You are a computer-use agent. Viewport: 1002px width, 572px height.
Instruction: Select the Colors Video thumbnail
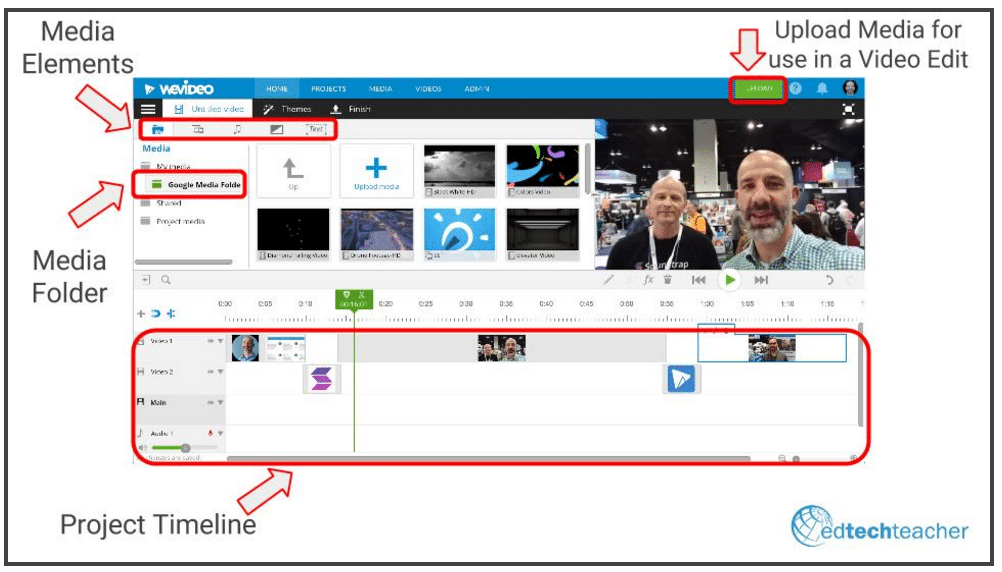coord(543,171)
